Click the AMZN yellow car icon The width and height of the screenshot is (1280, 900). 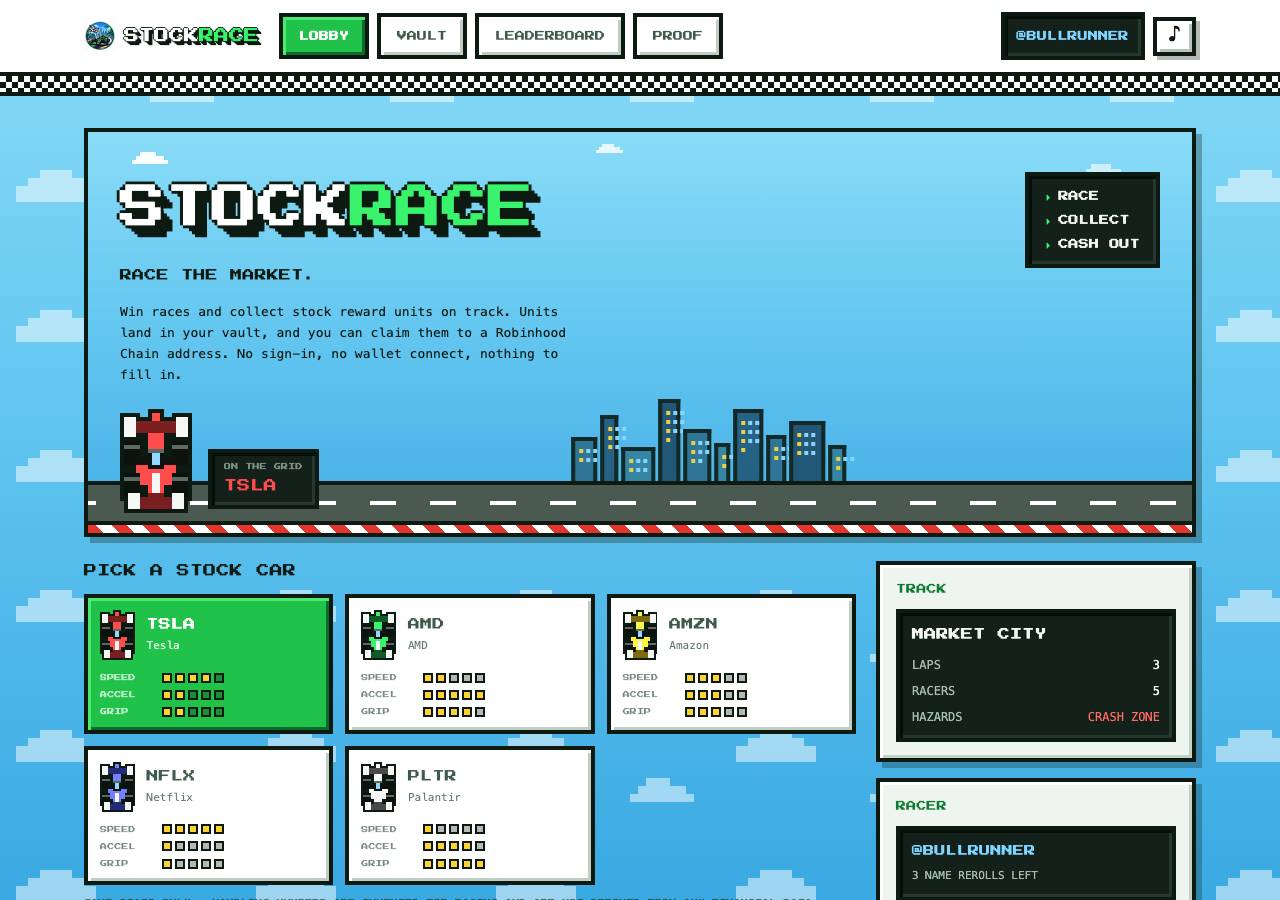(x=640, y=635)
